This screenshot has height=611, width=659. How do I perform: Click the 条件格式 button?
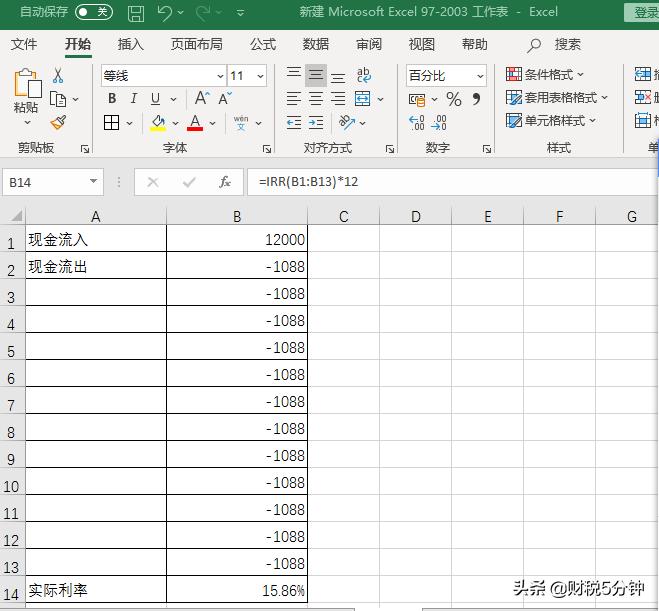pos(545,75)
